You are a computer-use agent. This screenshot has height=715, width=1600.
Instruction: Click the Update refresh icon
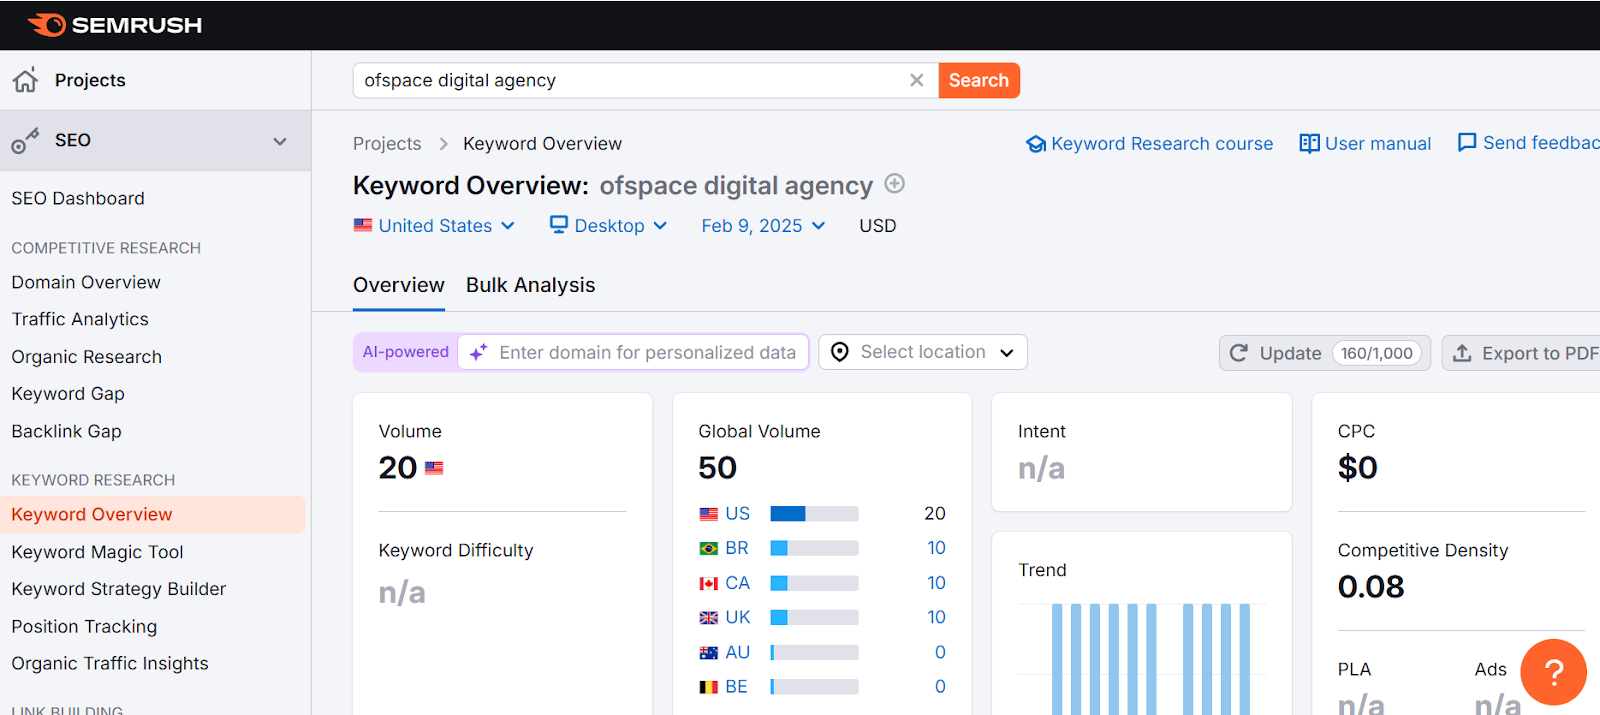tap(1239, 353)
